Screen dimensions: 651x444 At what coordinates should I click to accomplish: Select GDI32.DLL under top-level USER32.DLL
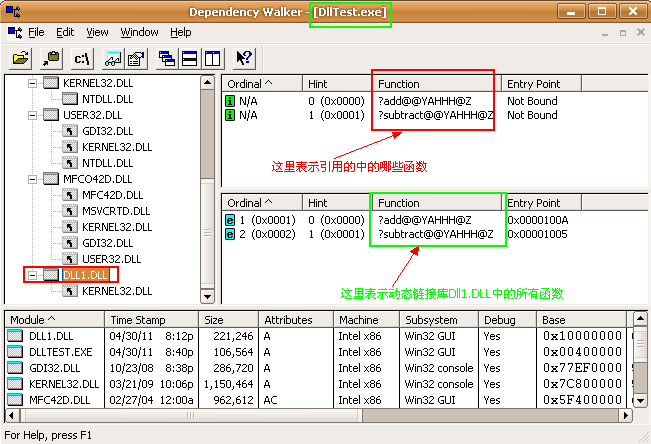108,131
